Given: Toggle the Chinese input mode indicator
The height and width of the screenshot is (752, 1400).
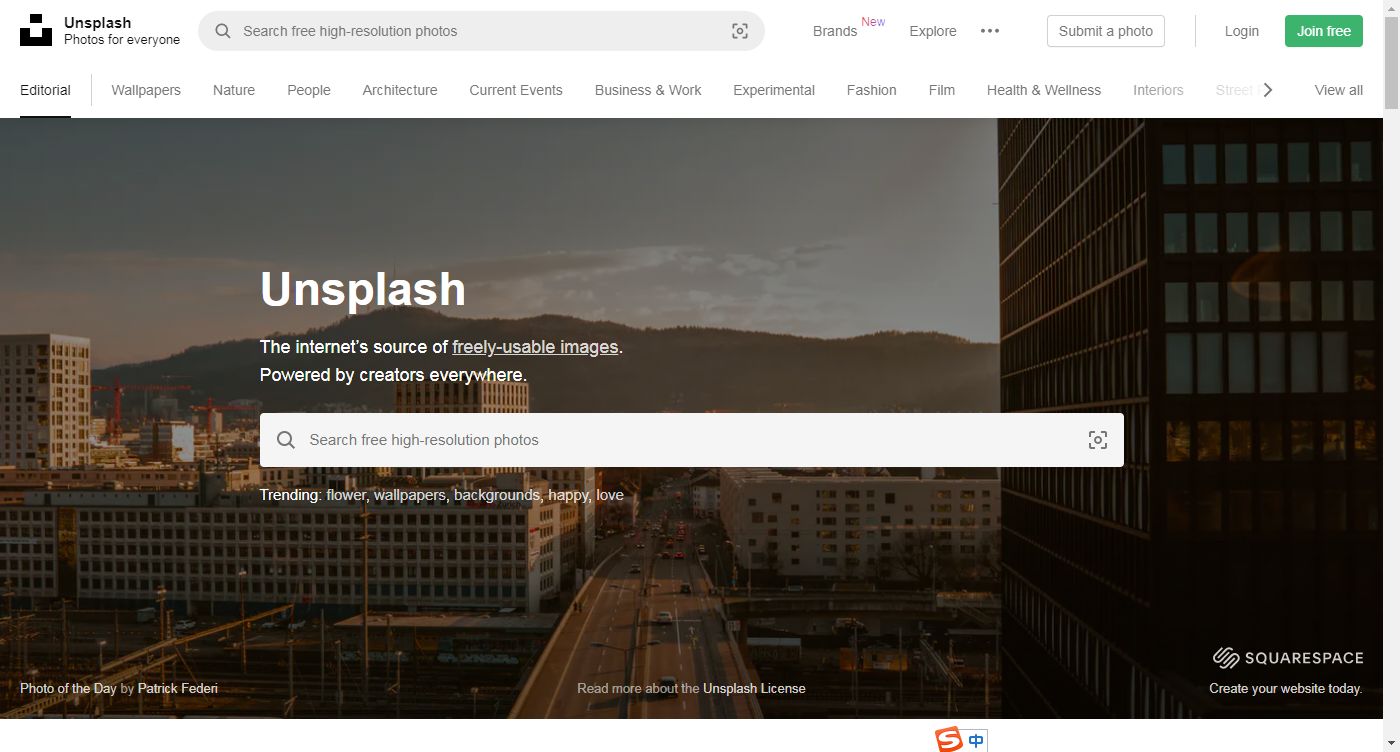Looking at the screenshot, I should 977,741.
